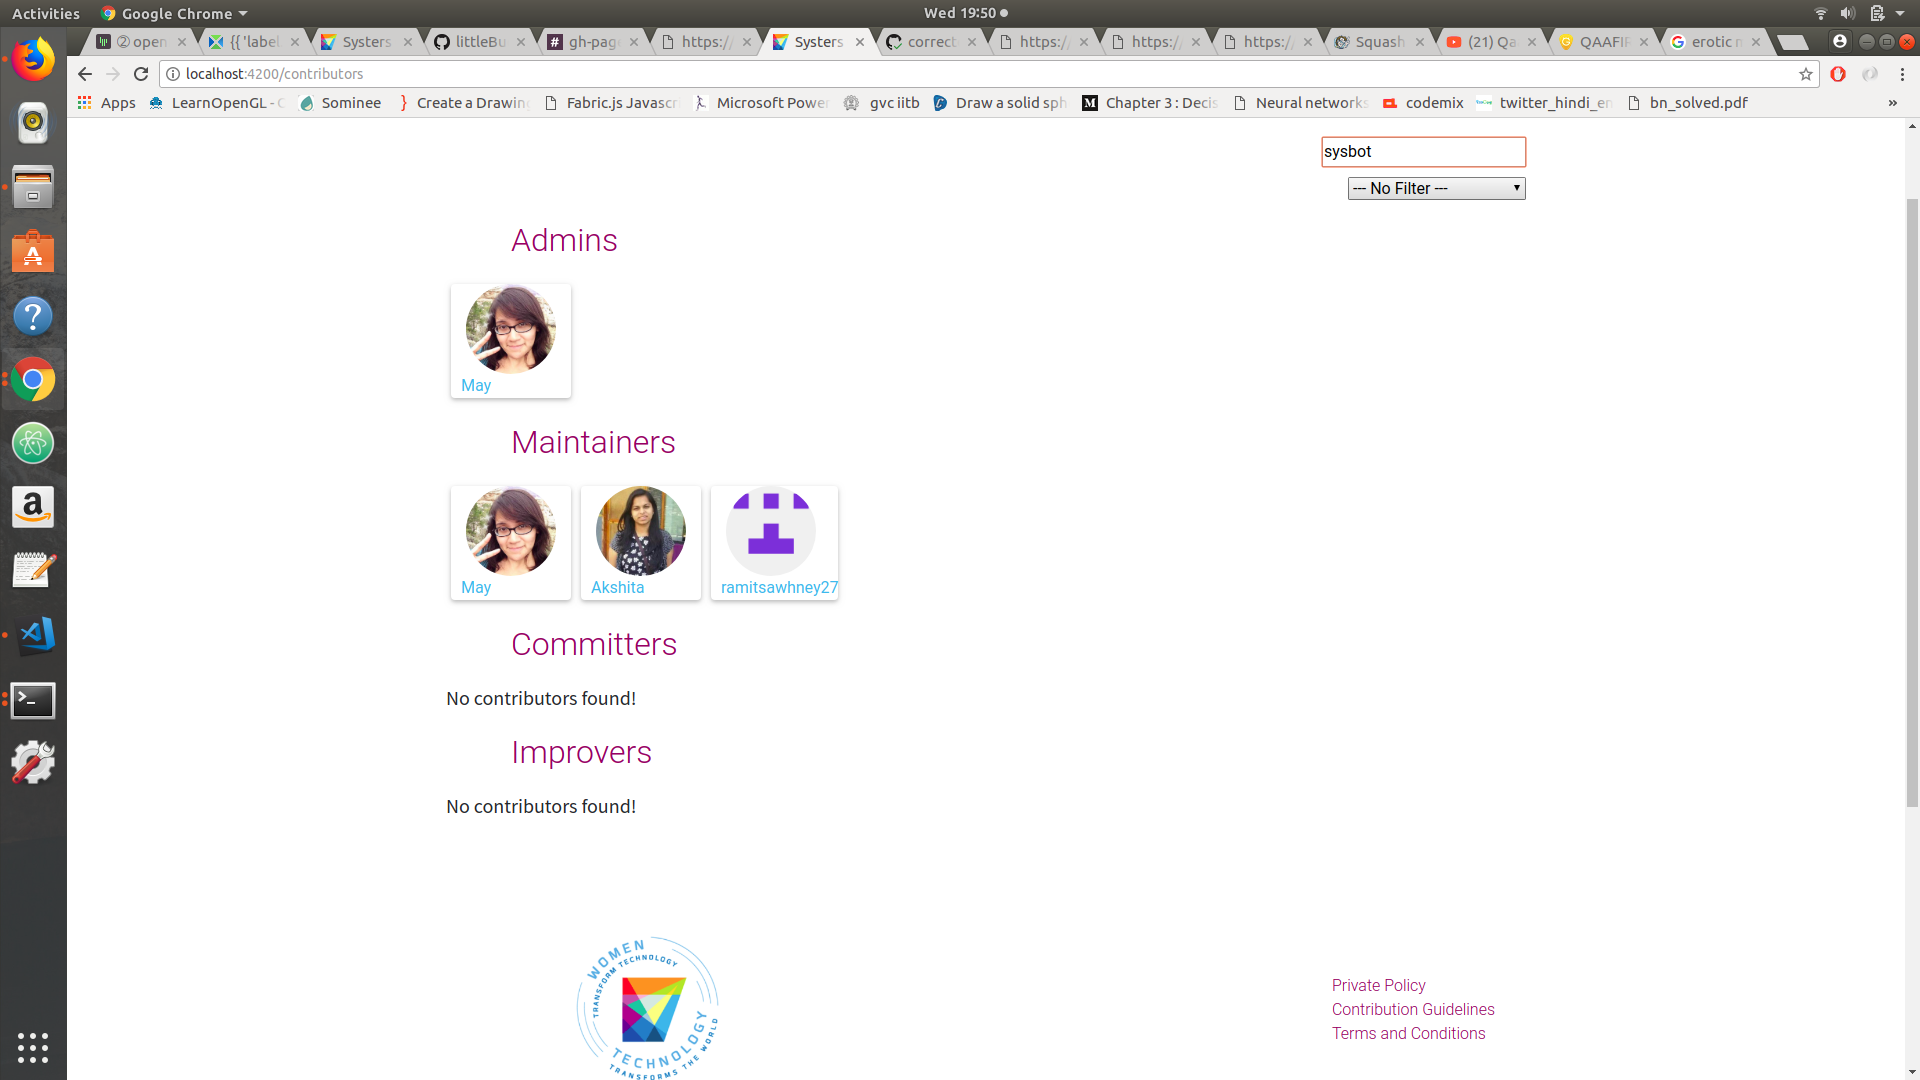Click the VS Code icon in the dock
The height and width of the screenshot is (1080, 1920).
pos(33,635)
